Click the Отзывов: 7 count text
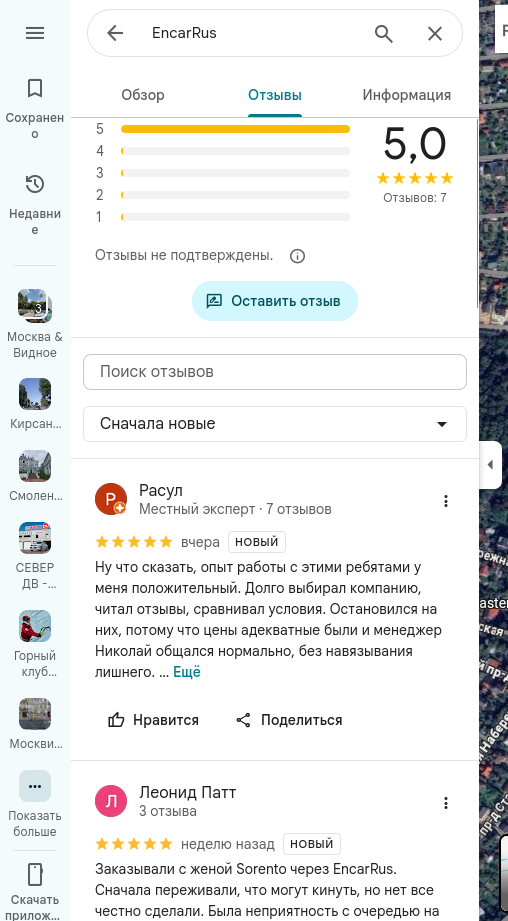This screenshot has width=508, height=921. pyautogui.click(x=415, y=198)
